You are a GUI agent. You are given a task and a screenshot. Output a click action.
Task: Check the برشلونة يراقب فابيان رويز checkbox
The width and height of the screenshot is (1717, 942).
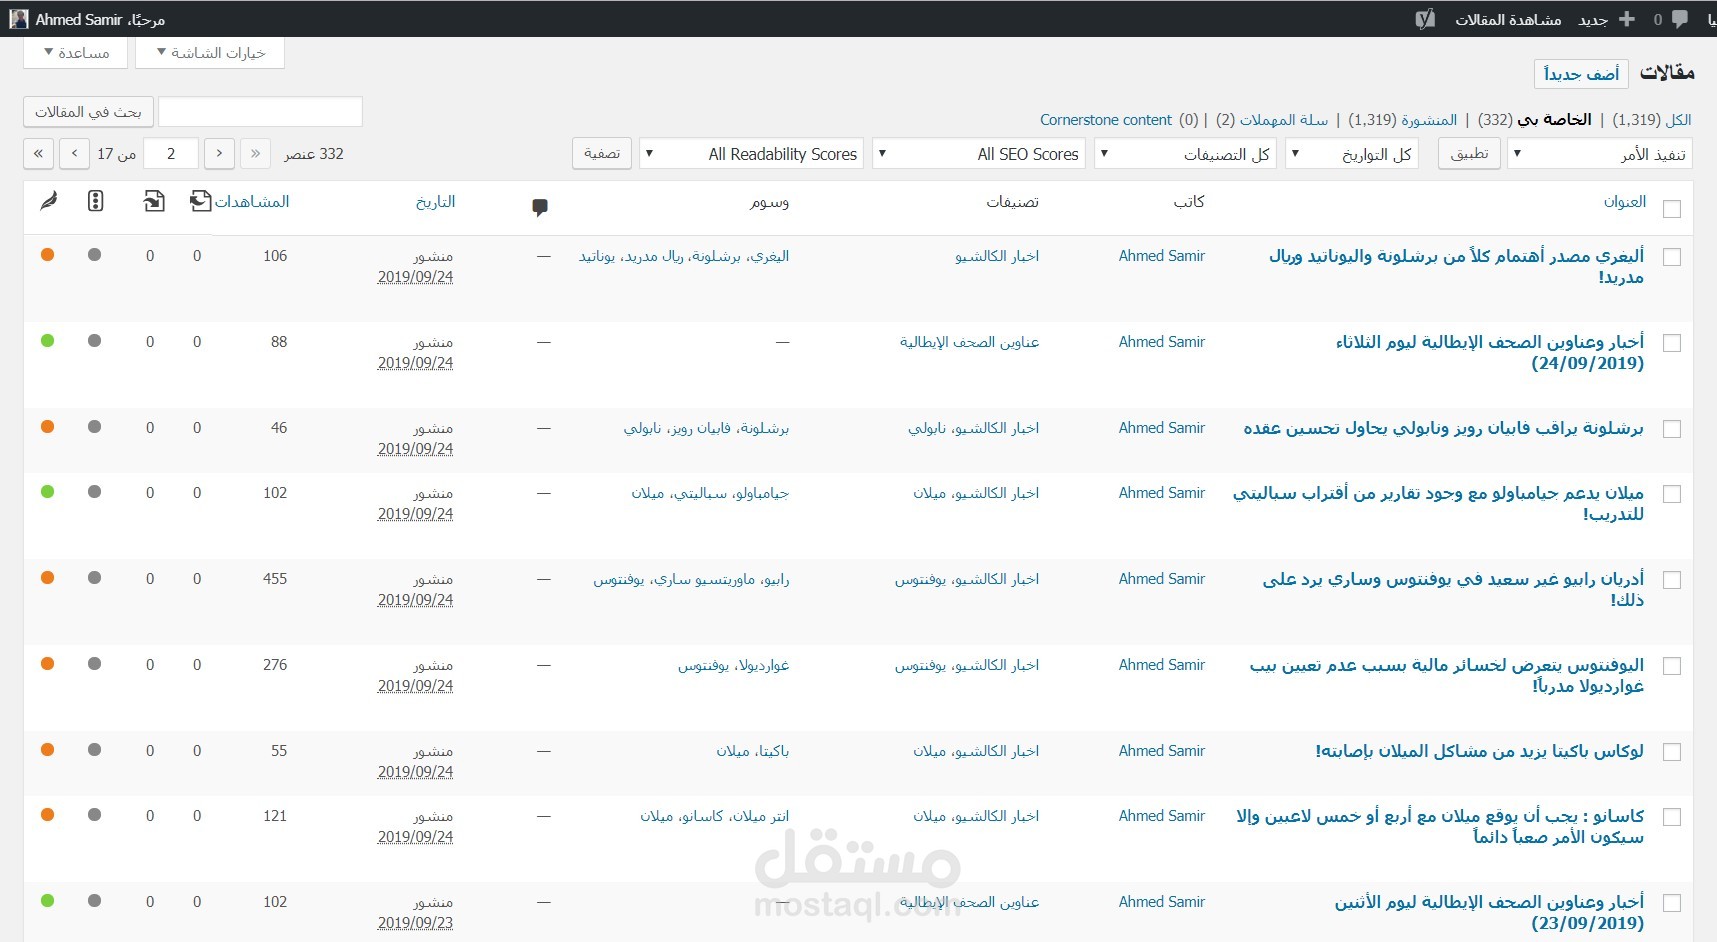click(x=1672, y=429)
